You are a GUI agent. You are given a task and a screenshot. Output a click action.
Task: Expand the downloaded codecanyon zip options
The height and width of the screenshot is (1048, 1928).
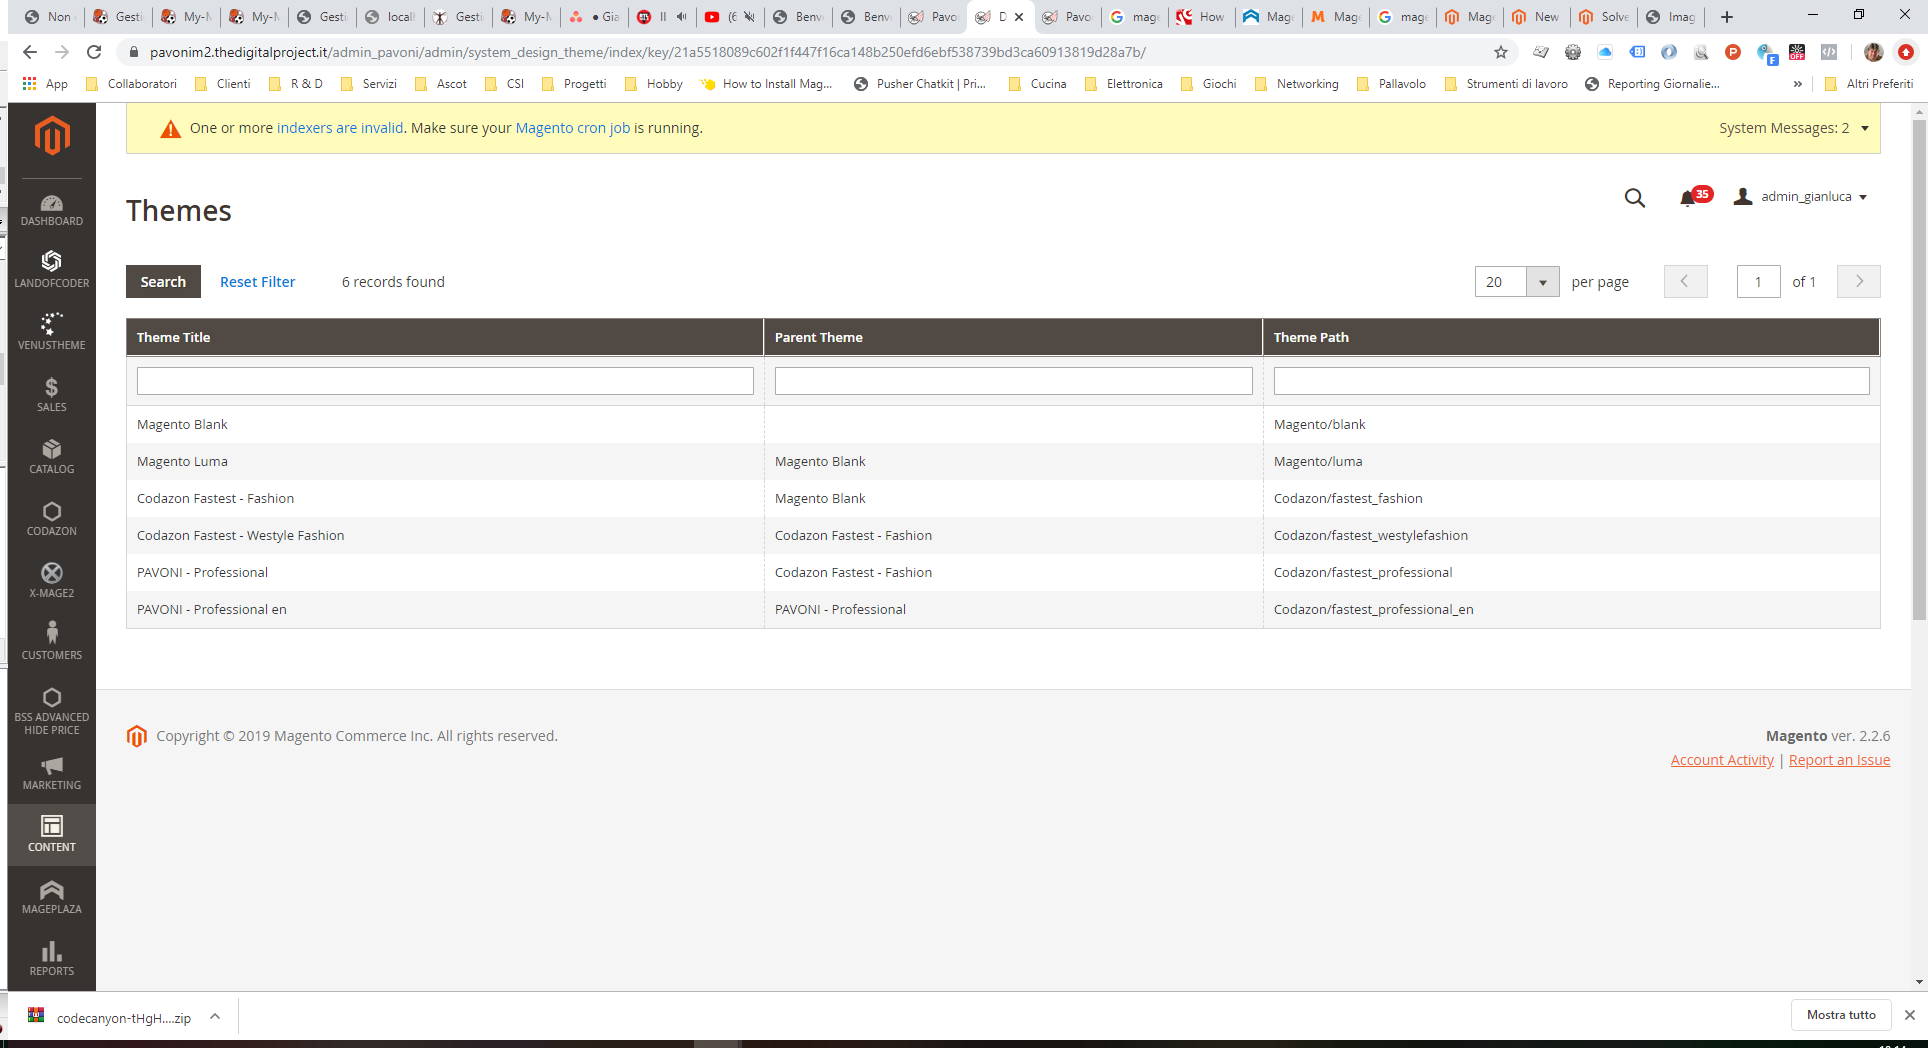coord(215,1016)
